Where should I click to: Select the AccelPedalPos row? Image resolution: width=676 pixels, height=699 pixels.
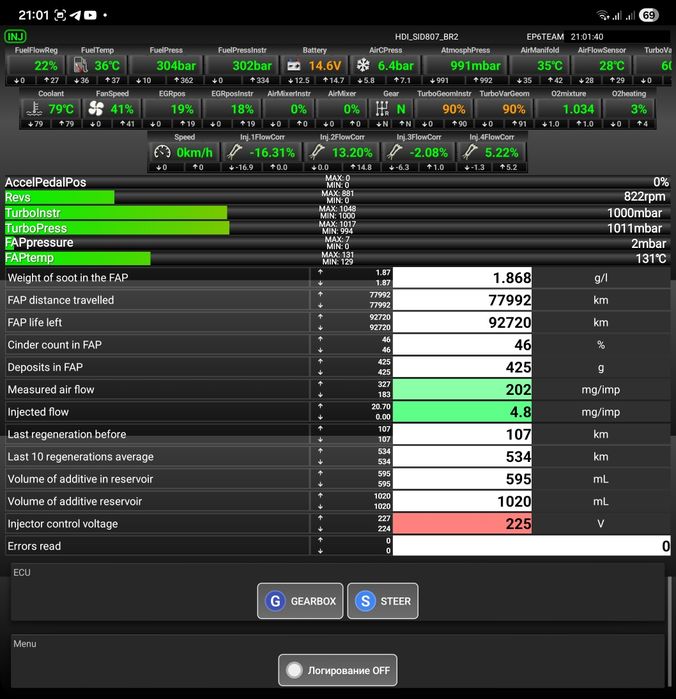338,182
